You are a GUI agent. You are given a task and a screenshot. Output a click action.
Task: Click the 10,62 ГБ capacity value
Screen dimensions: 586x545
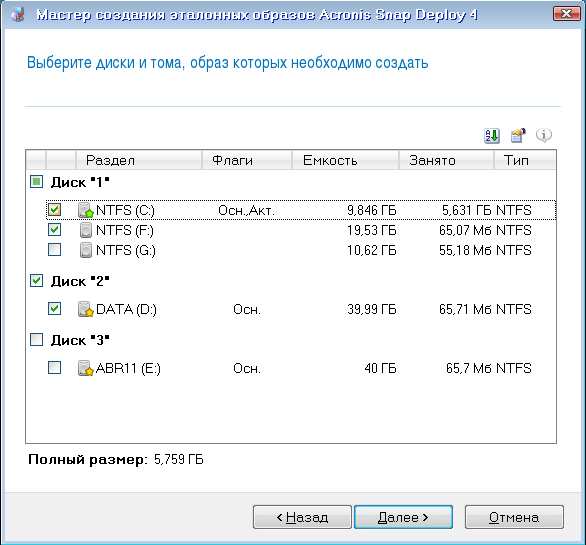[x=371, y=250]
